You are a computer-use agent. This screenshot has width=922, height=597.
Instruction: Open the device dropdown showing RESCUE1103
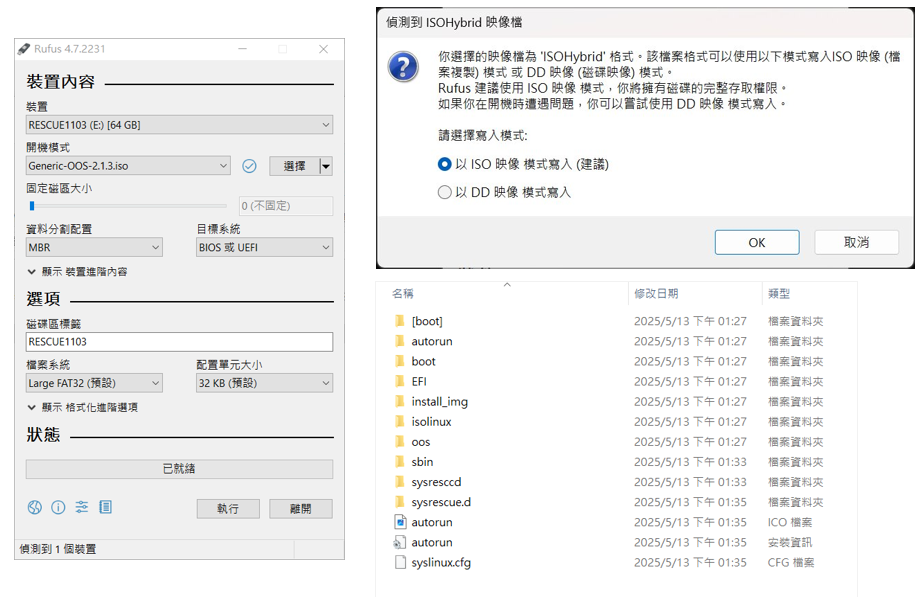pos(179,125)
